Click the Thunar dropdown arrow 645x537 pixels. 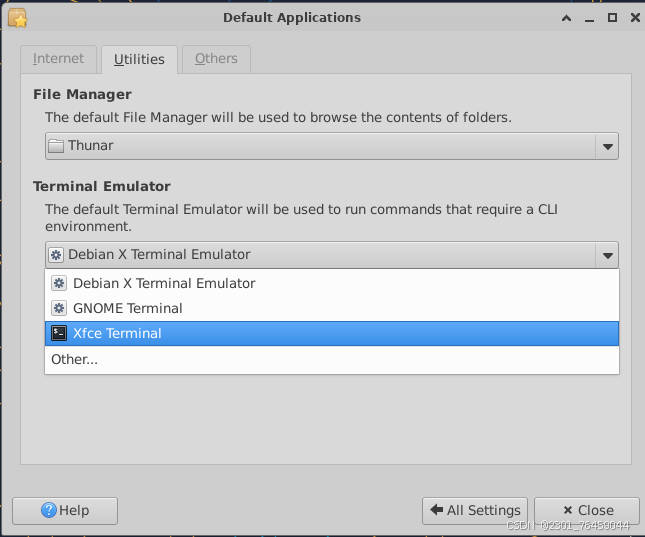[x=607, y=146]
